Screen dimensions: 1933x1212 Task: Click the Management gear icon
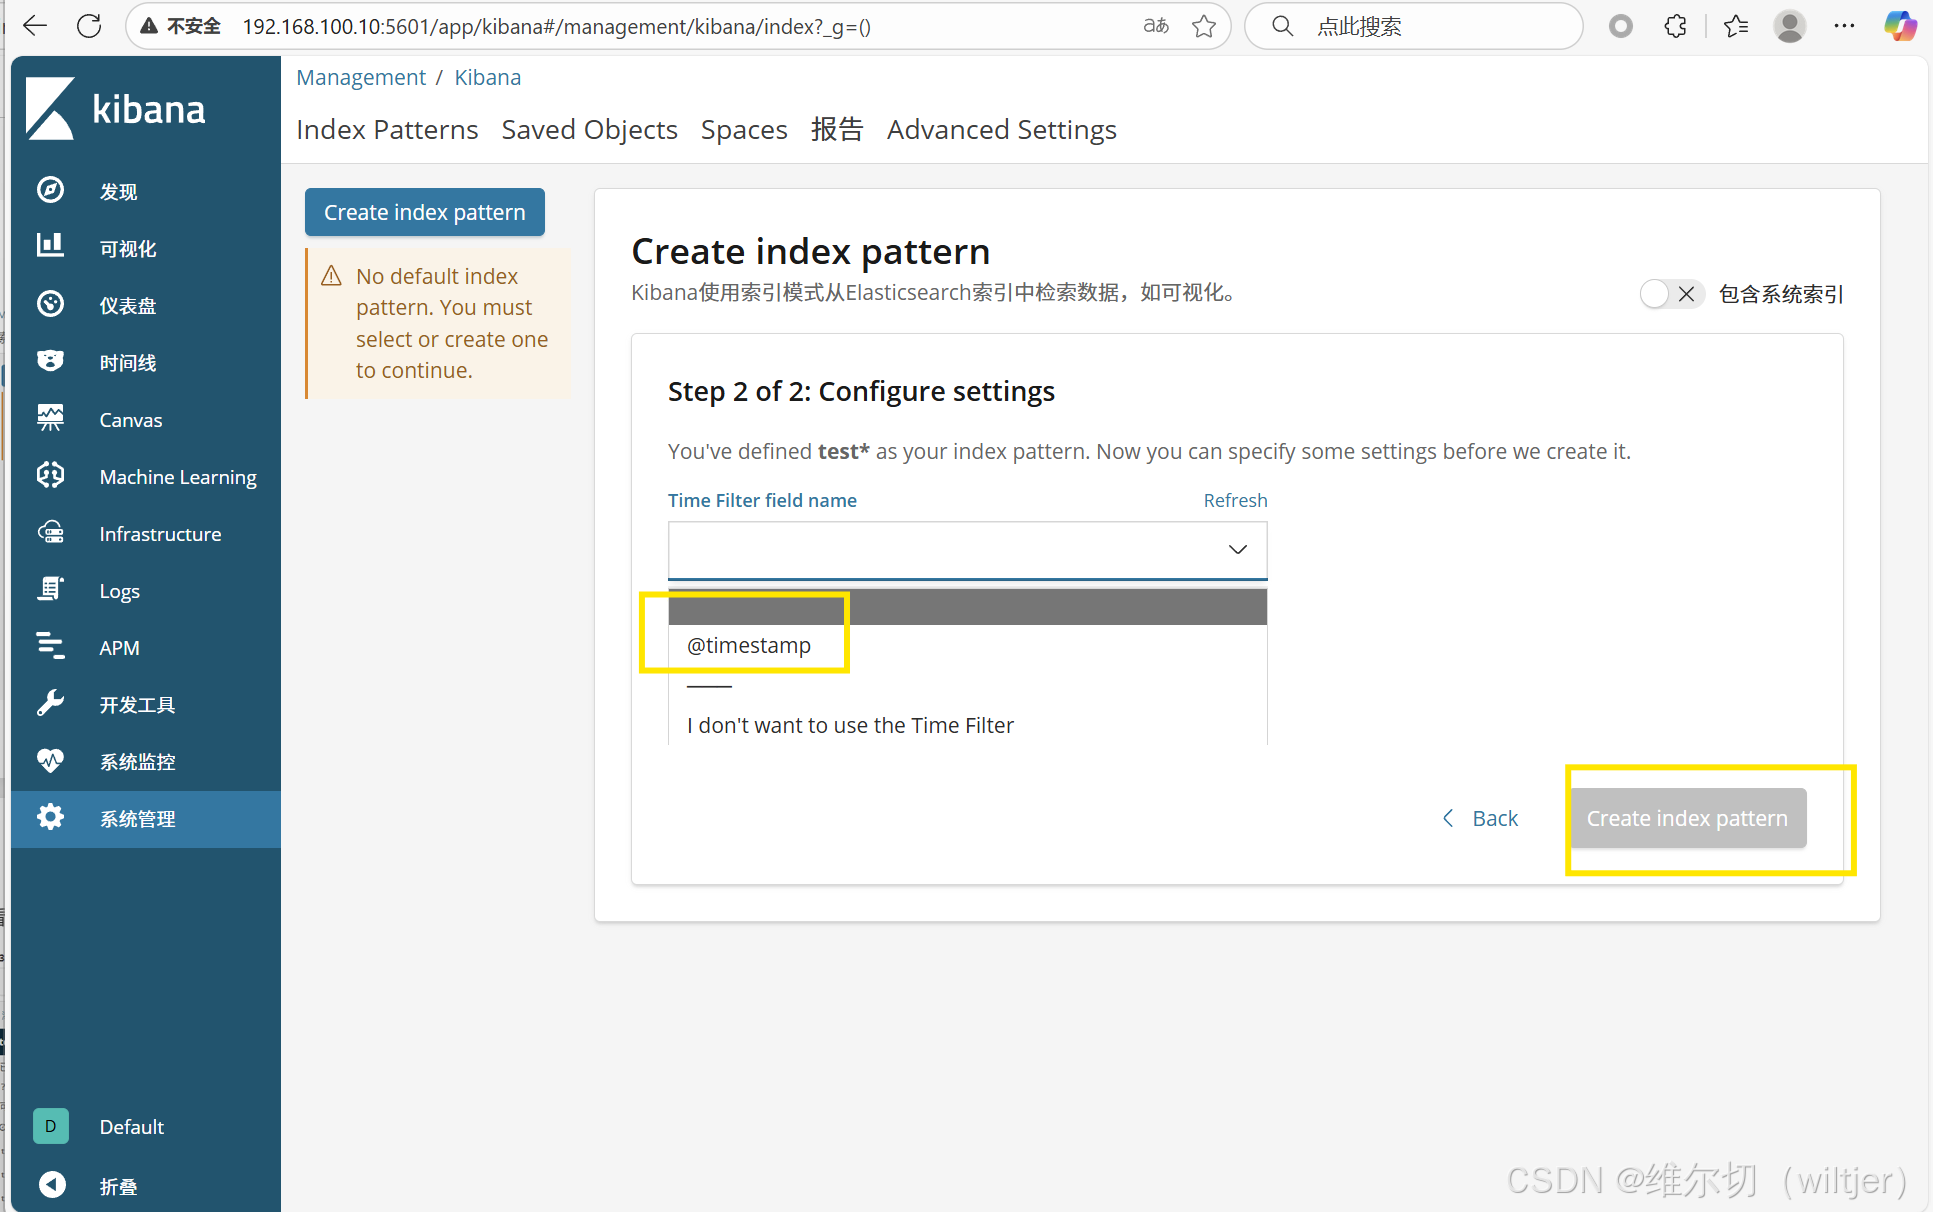(x=50, y=817)
